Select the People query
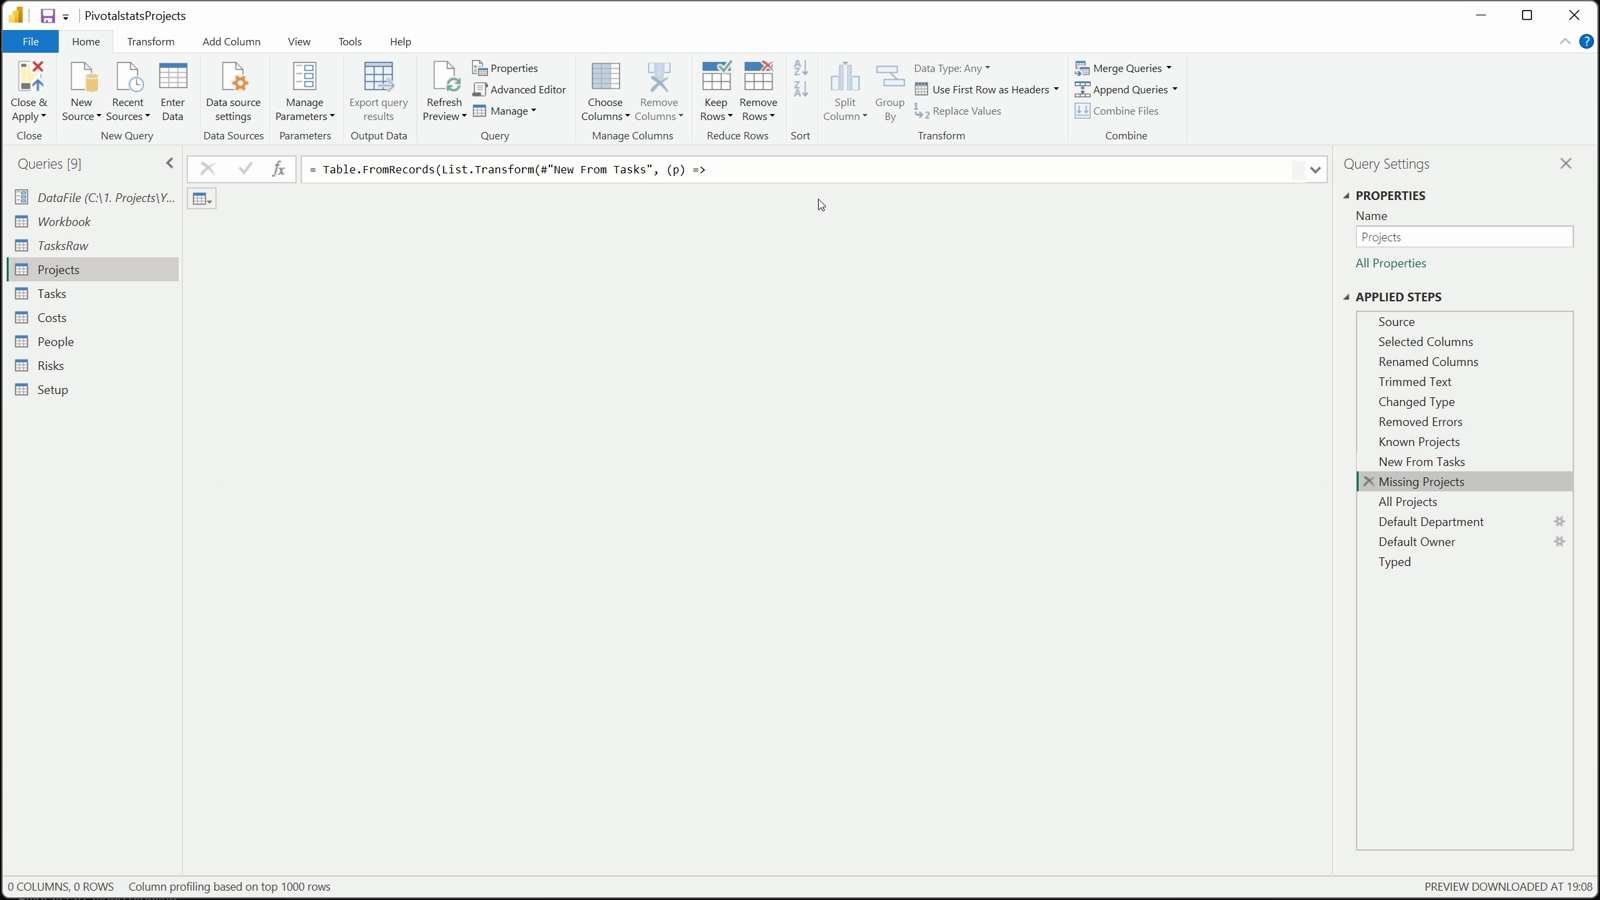Viewport: 1600px width, 900px height. (93, 342)
